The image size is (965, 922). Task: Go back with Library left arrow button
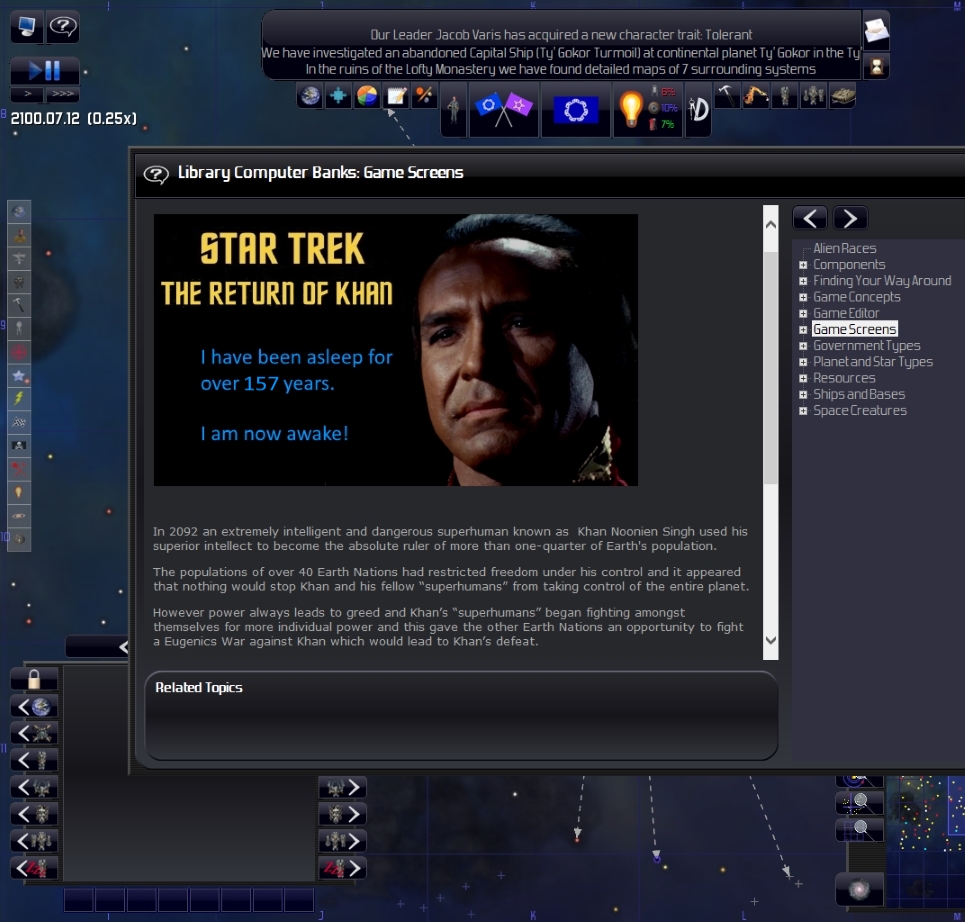810,218
